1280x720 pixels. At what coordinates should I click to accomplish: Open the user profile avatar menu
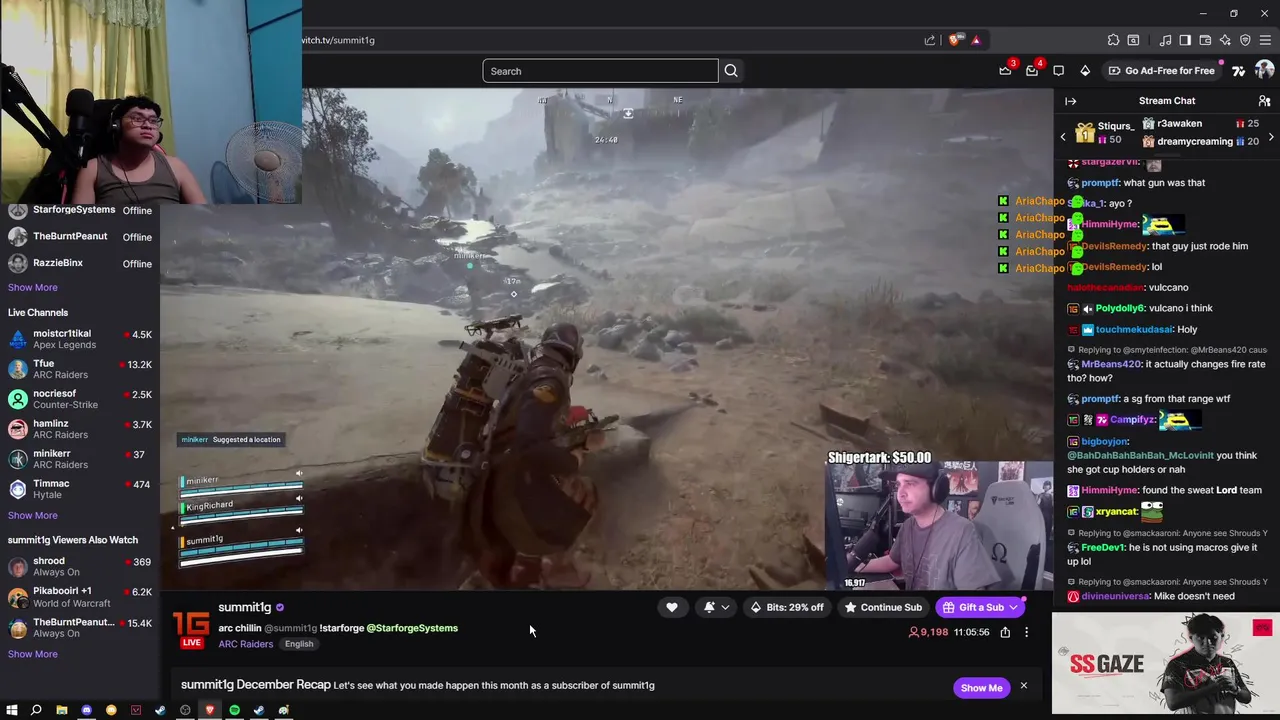click(x=1264, y=70)
